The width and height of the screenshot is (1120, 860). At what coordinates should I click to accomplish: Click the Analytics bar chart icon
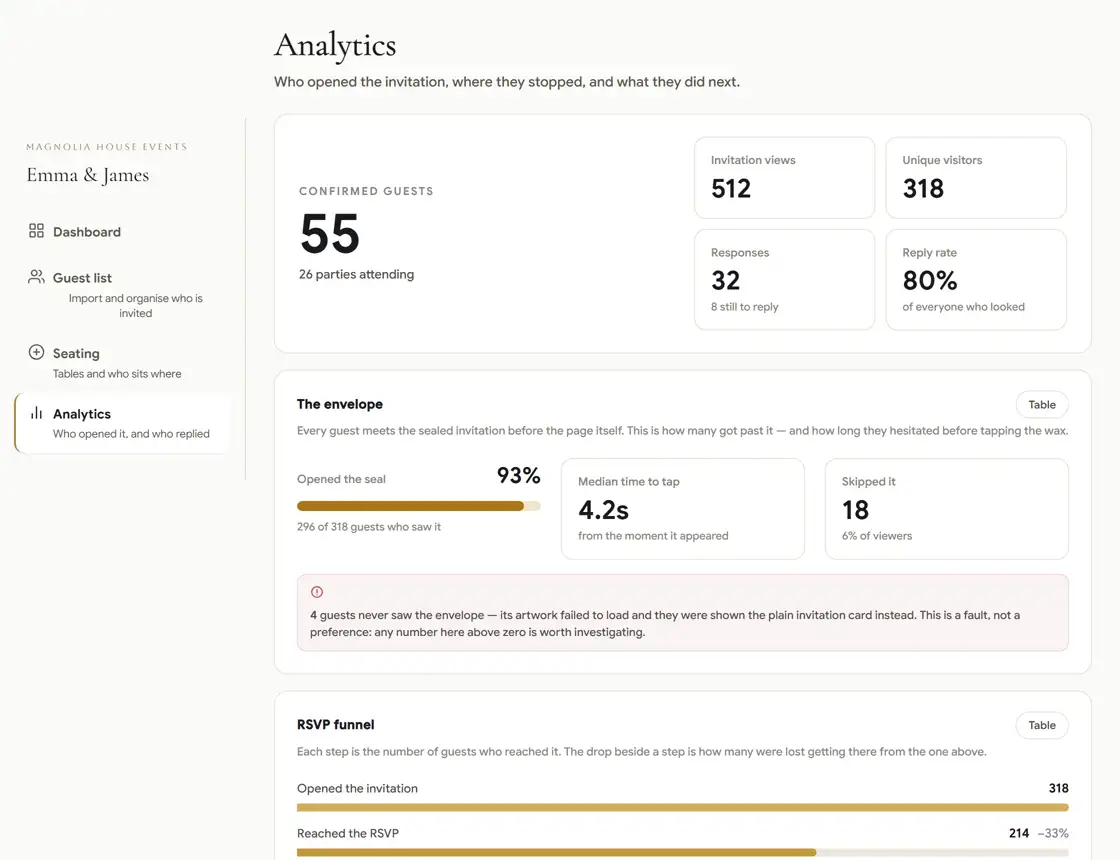pos(36,413)
